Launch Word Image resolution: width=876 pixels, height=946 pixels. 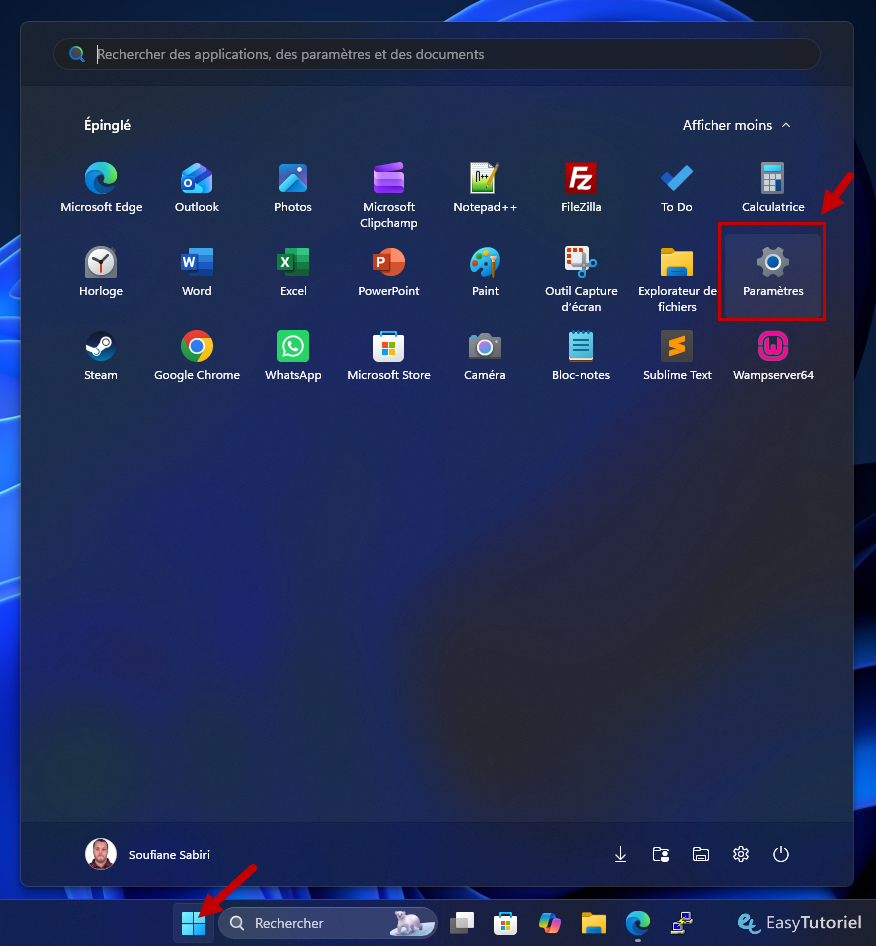197,272
